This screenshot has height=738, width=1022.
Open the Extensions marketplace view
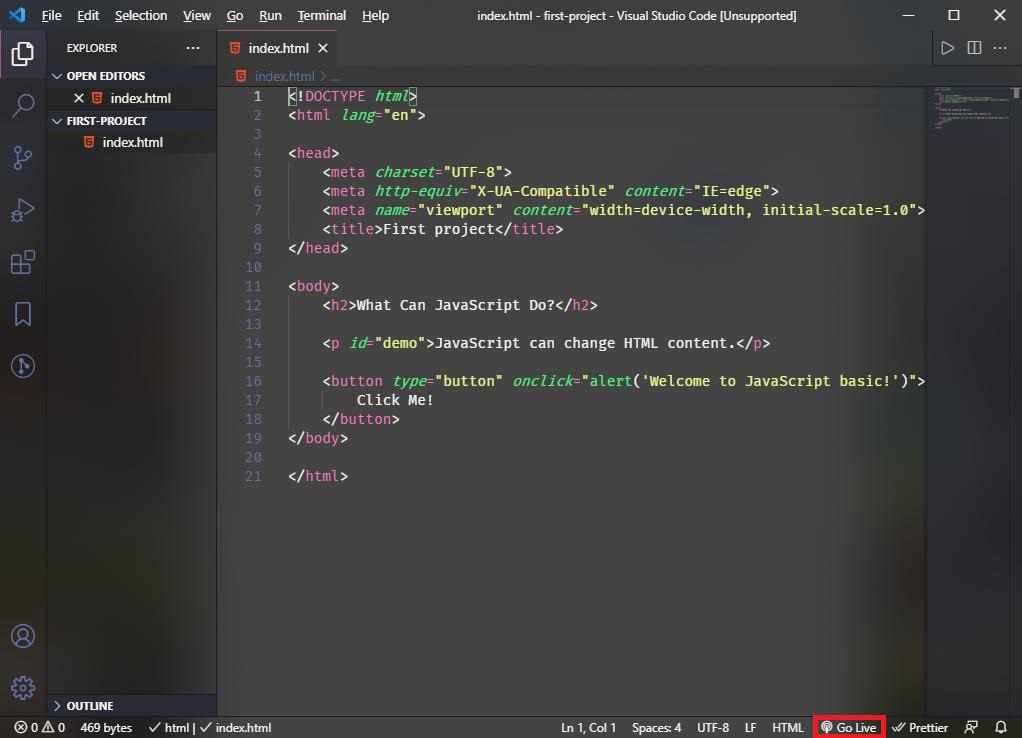[x=22, y=262]
